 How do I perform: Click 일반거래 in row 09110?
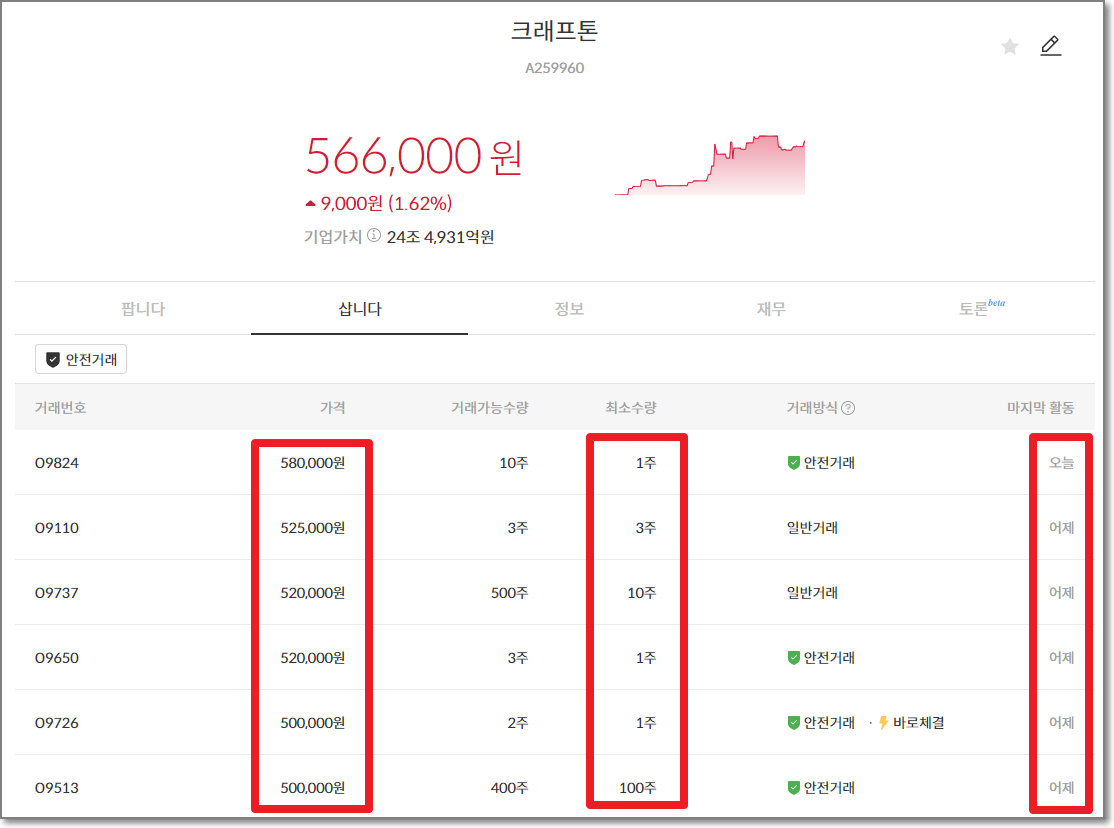pyautogui.click(x=812, y=528)
